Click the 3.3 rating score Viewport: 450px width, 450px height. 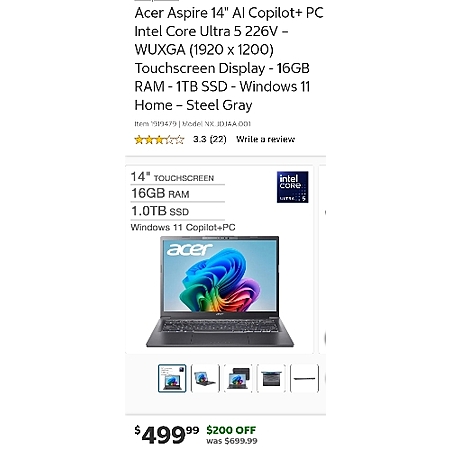click(199, 139)
